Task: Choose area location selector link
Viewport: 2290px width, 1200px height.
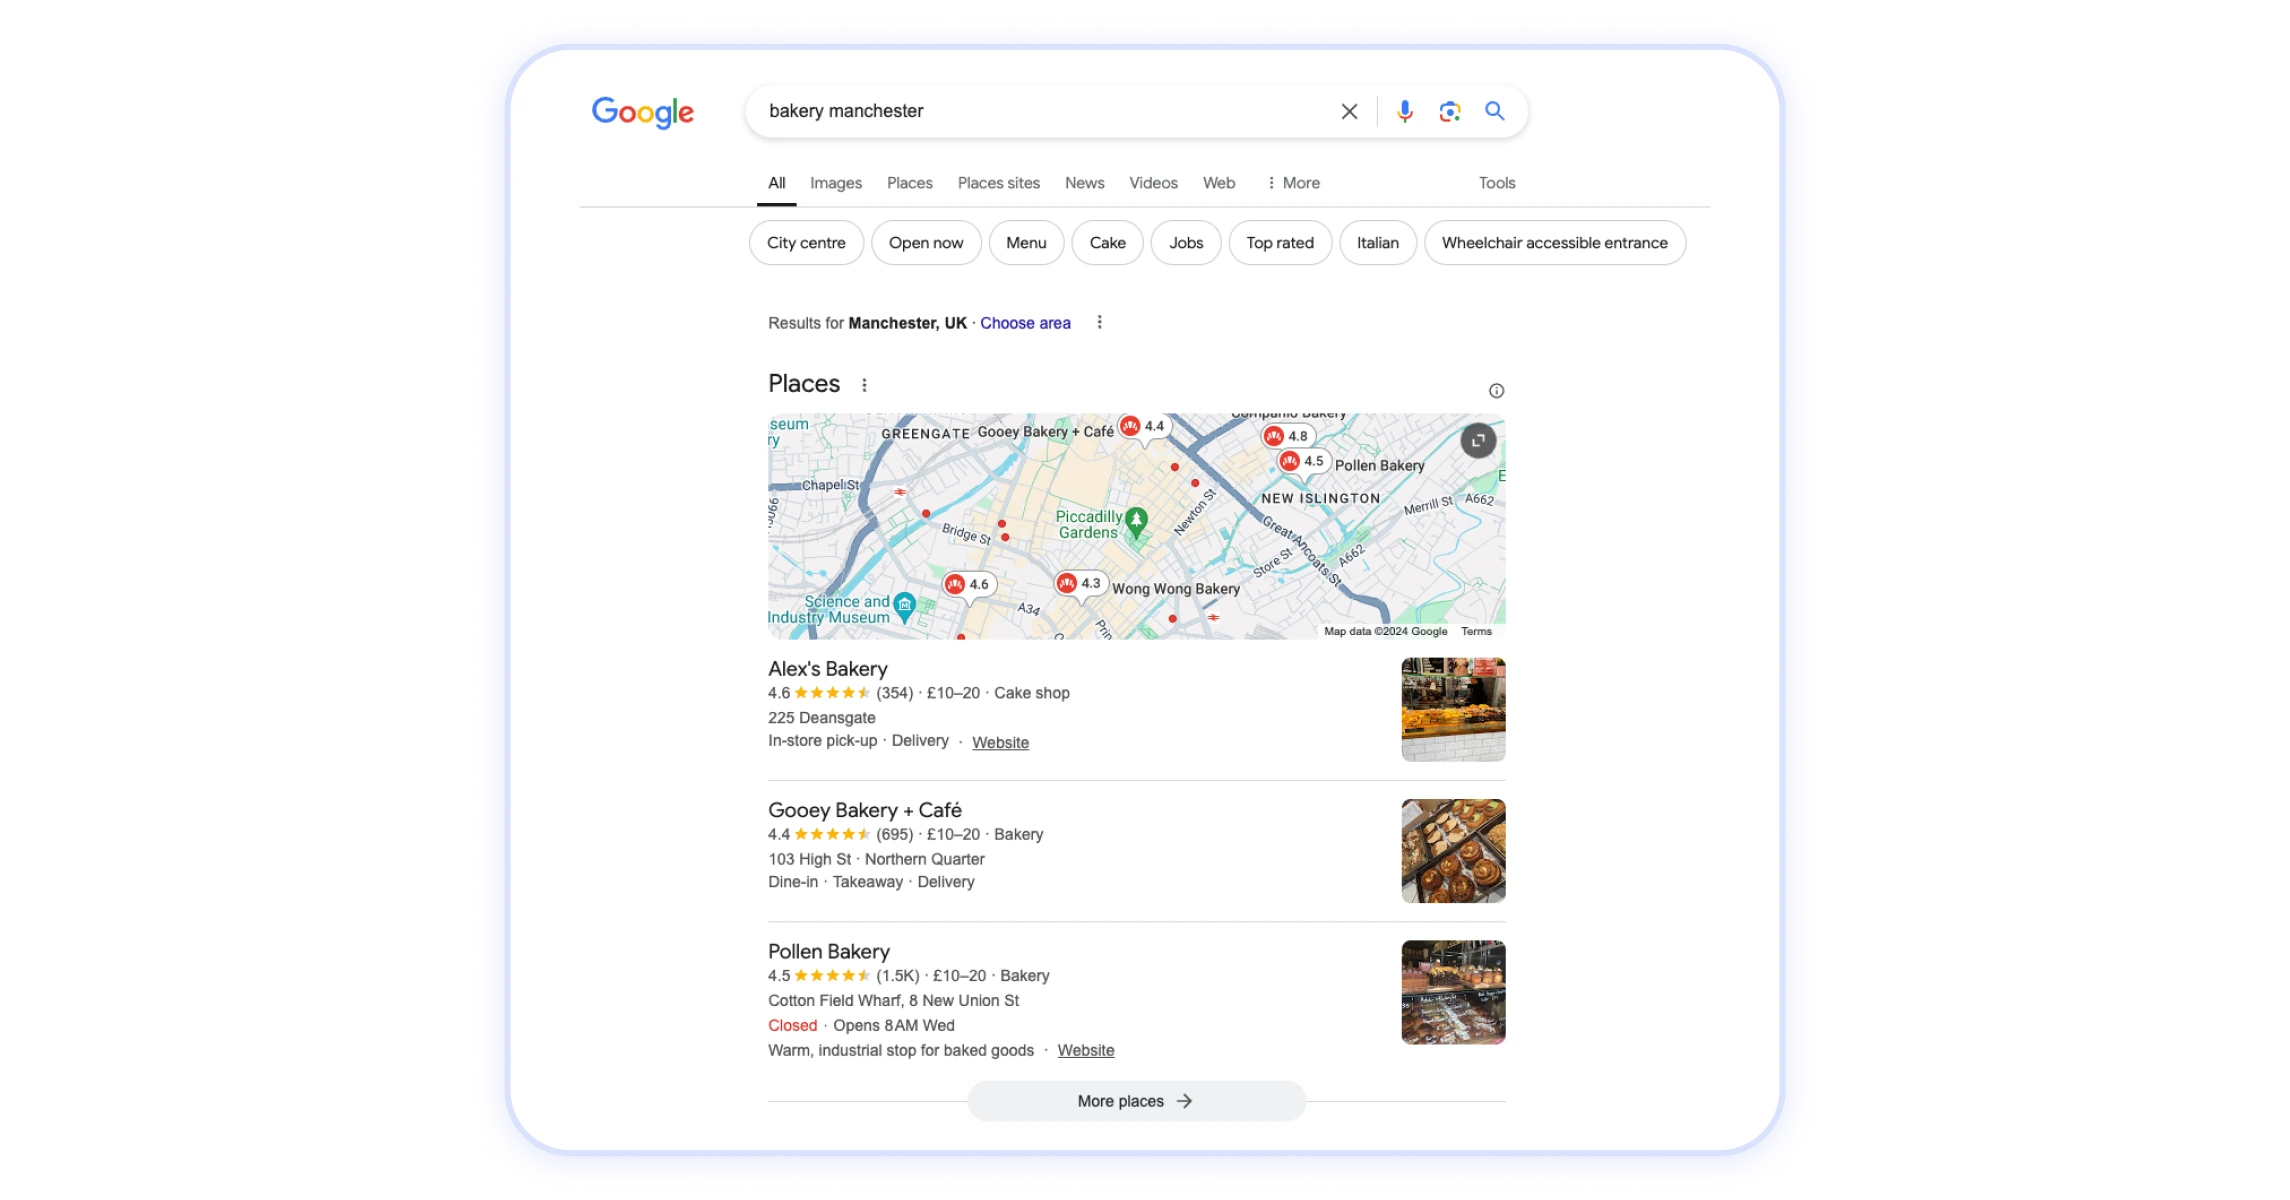Action: point(1025,323)
